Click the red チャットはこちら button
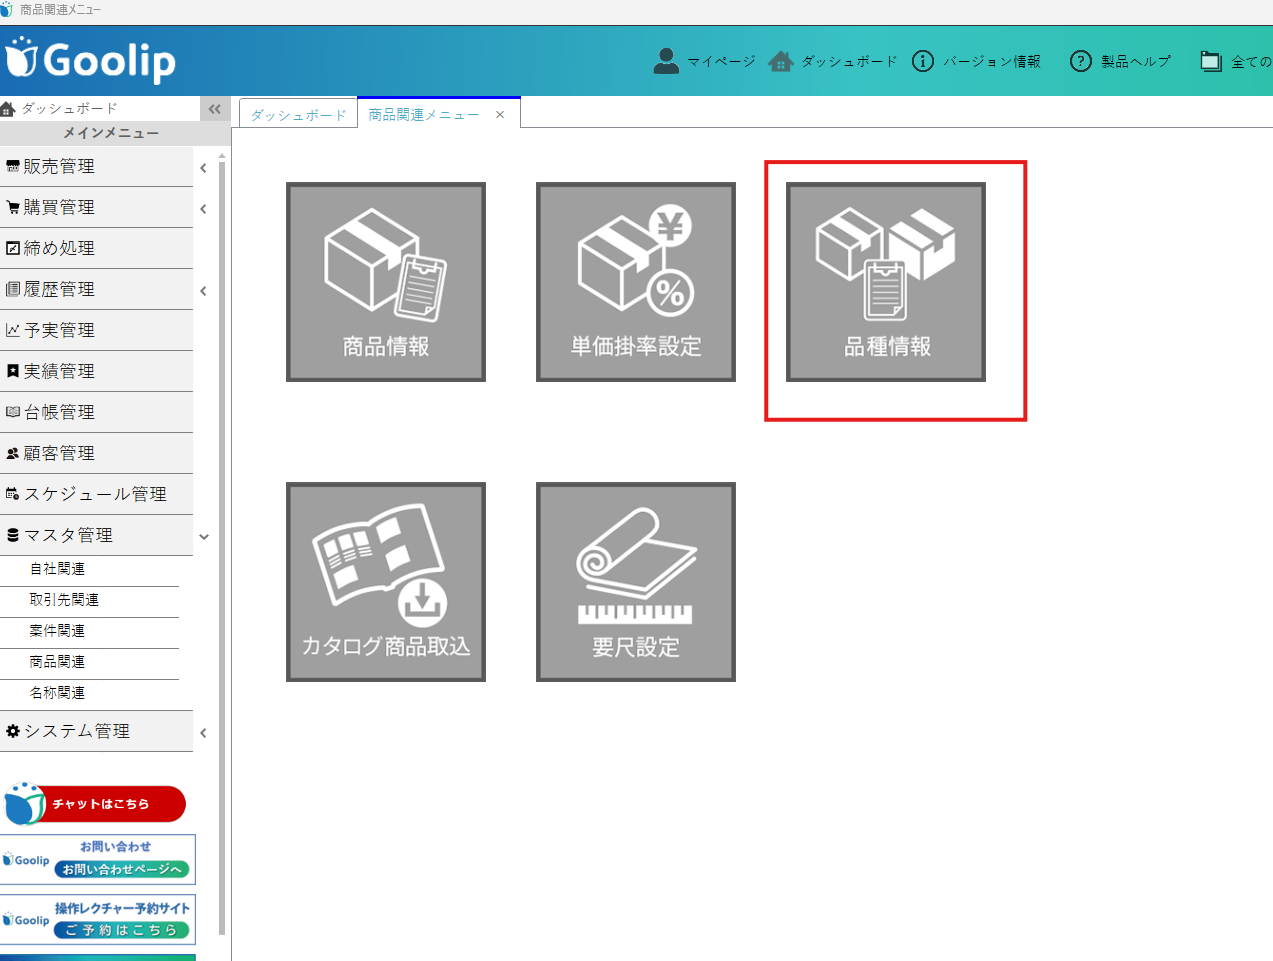This screenshot has height=961, width=1273. click(95, 804)
